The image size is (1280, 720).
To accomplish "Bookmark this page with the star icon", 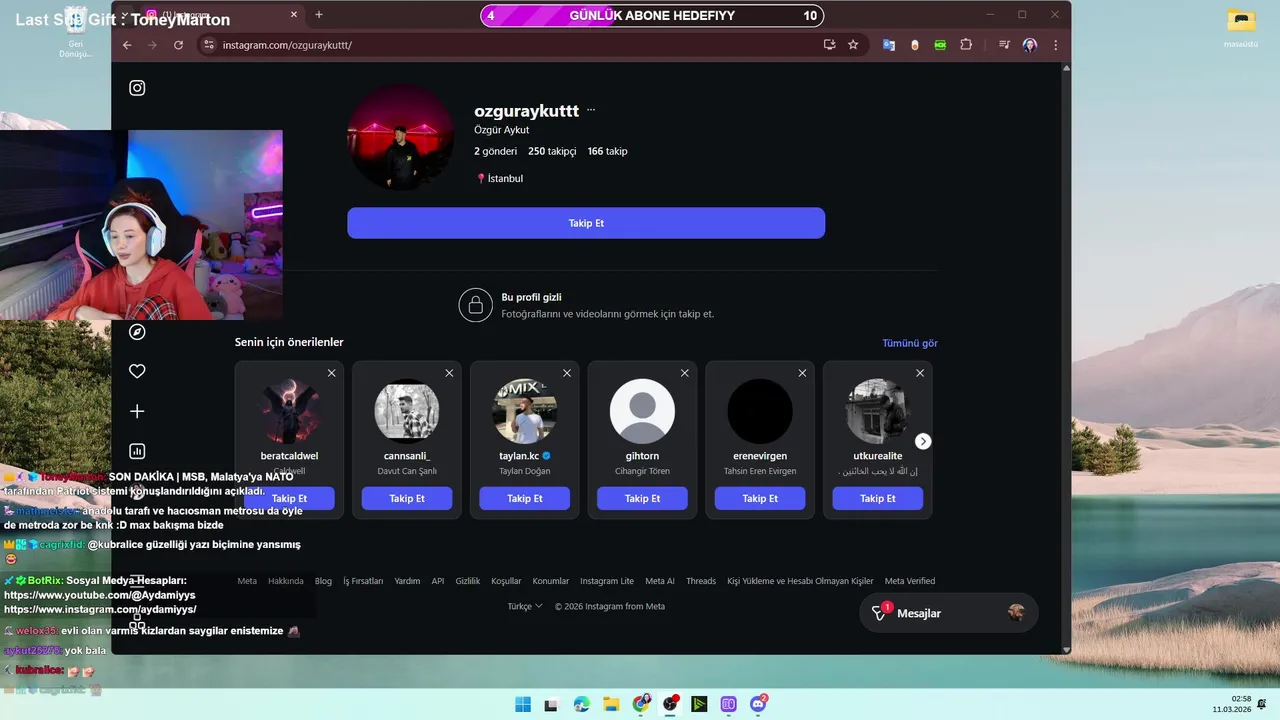I will pos(853,45).
